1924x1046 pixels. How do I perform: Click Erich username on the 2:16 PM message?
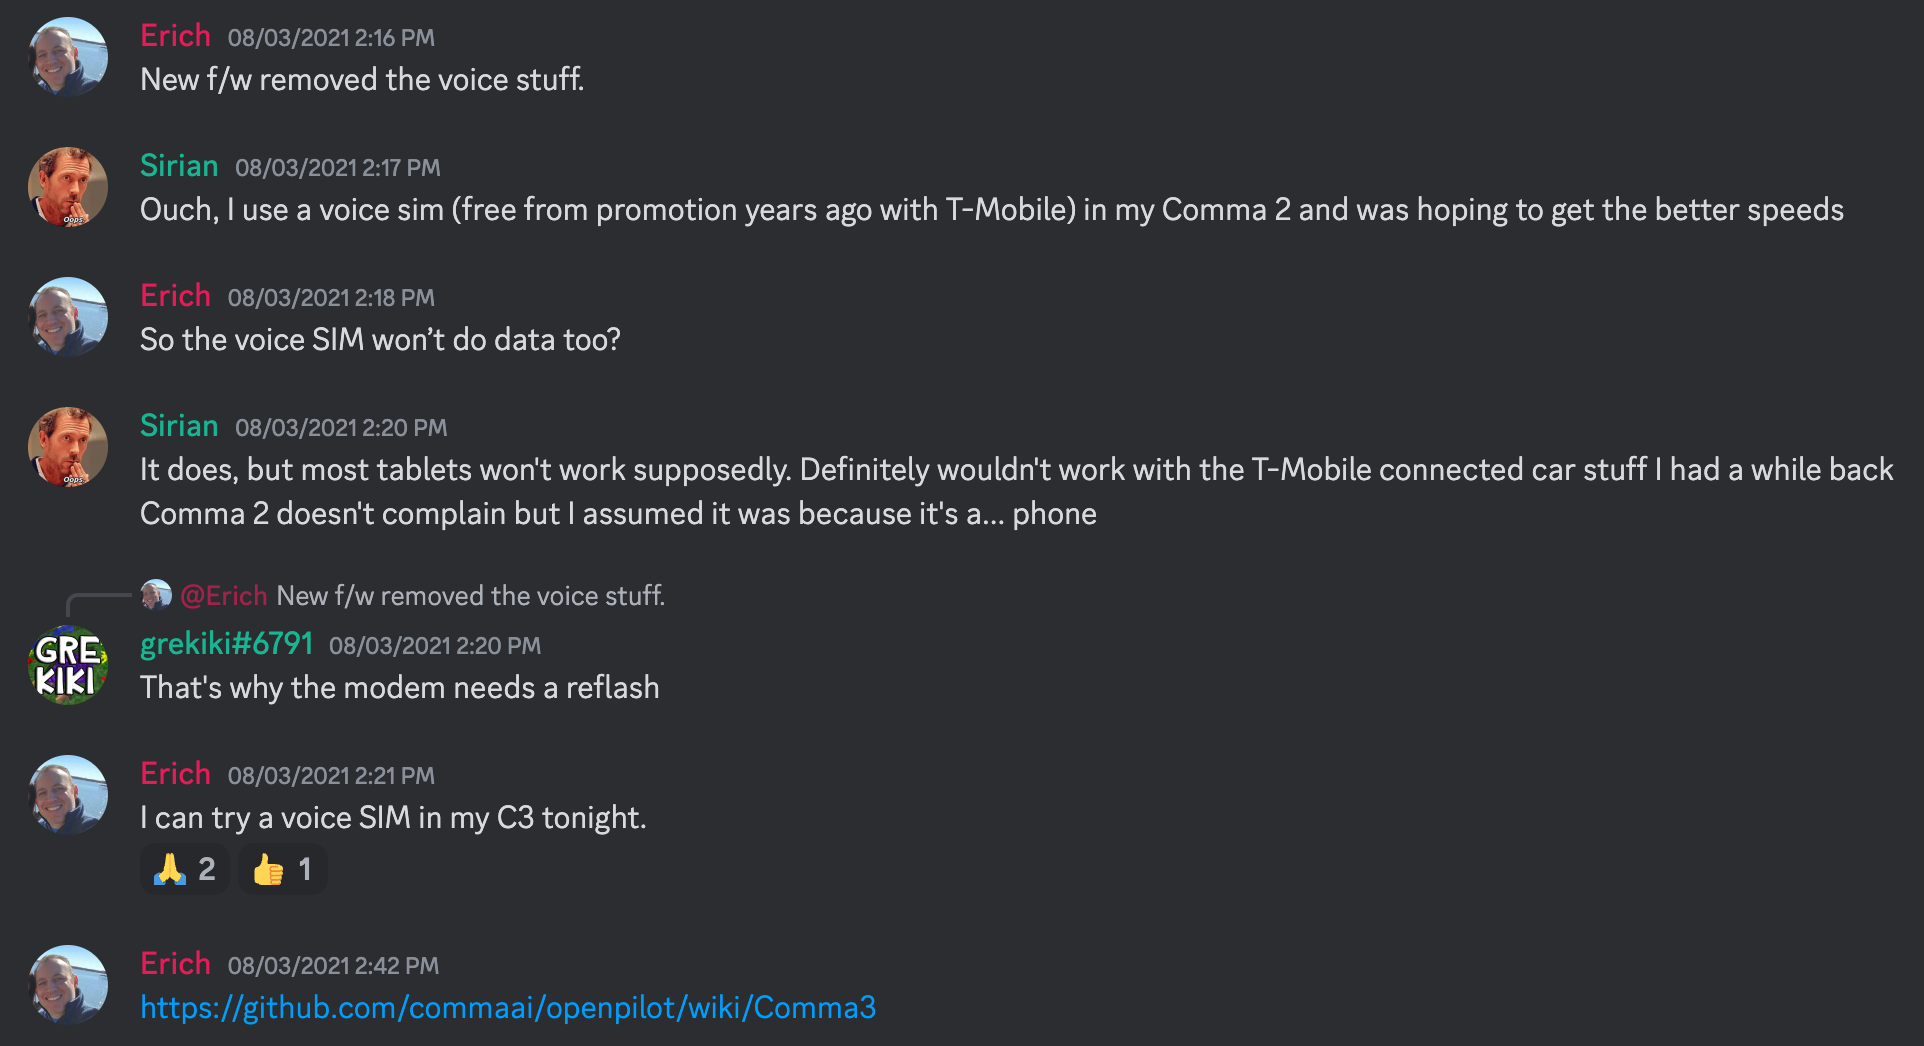click(175, 35)
